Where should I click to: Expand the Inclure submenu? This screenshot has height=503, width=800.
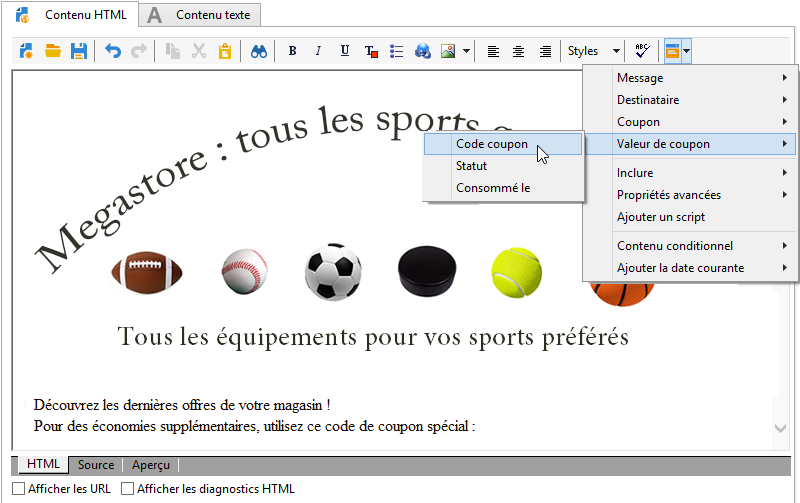pyautogui.click(x=691, y=173)
